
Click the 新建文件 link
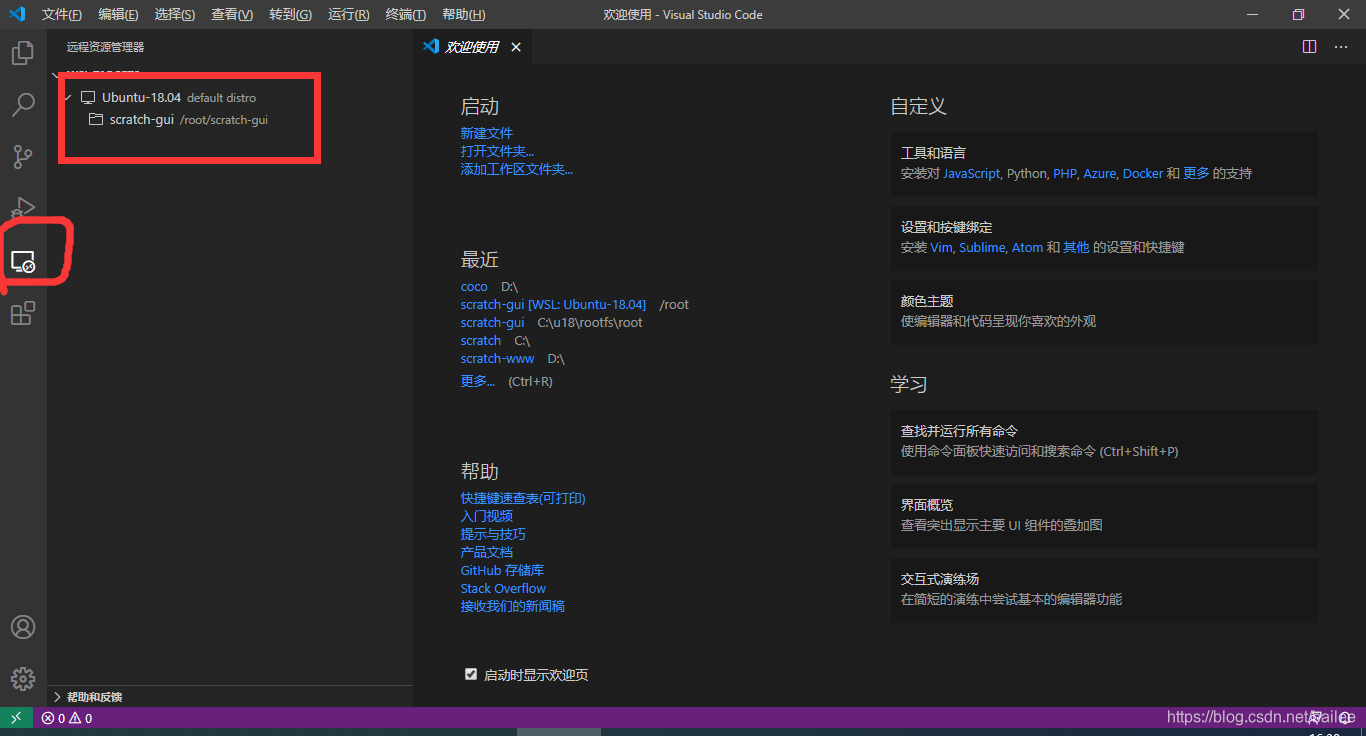(487, 133)
